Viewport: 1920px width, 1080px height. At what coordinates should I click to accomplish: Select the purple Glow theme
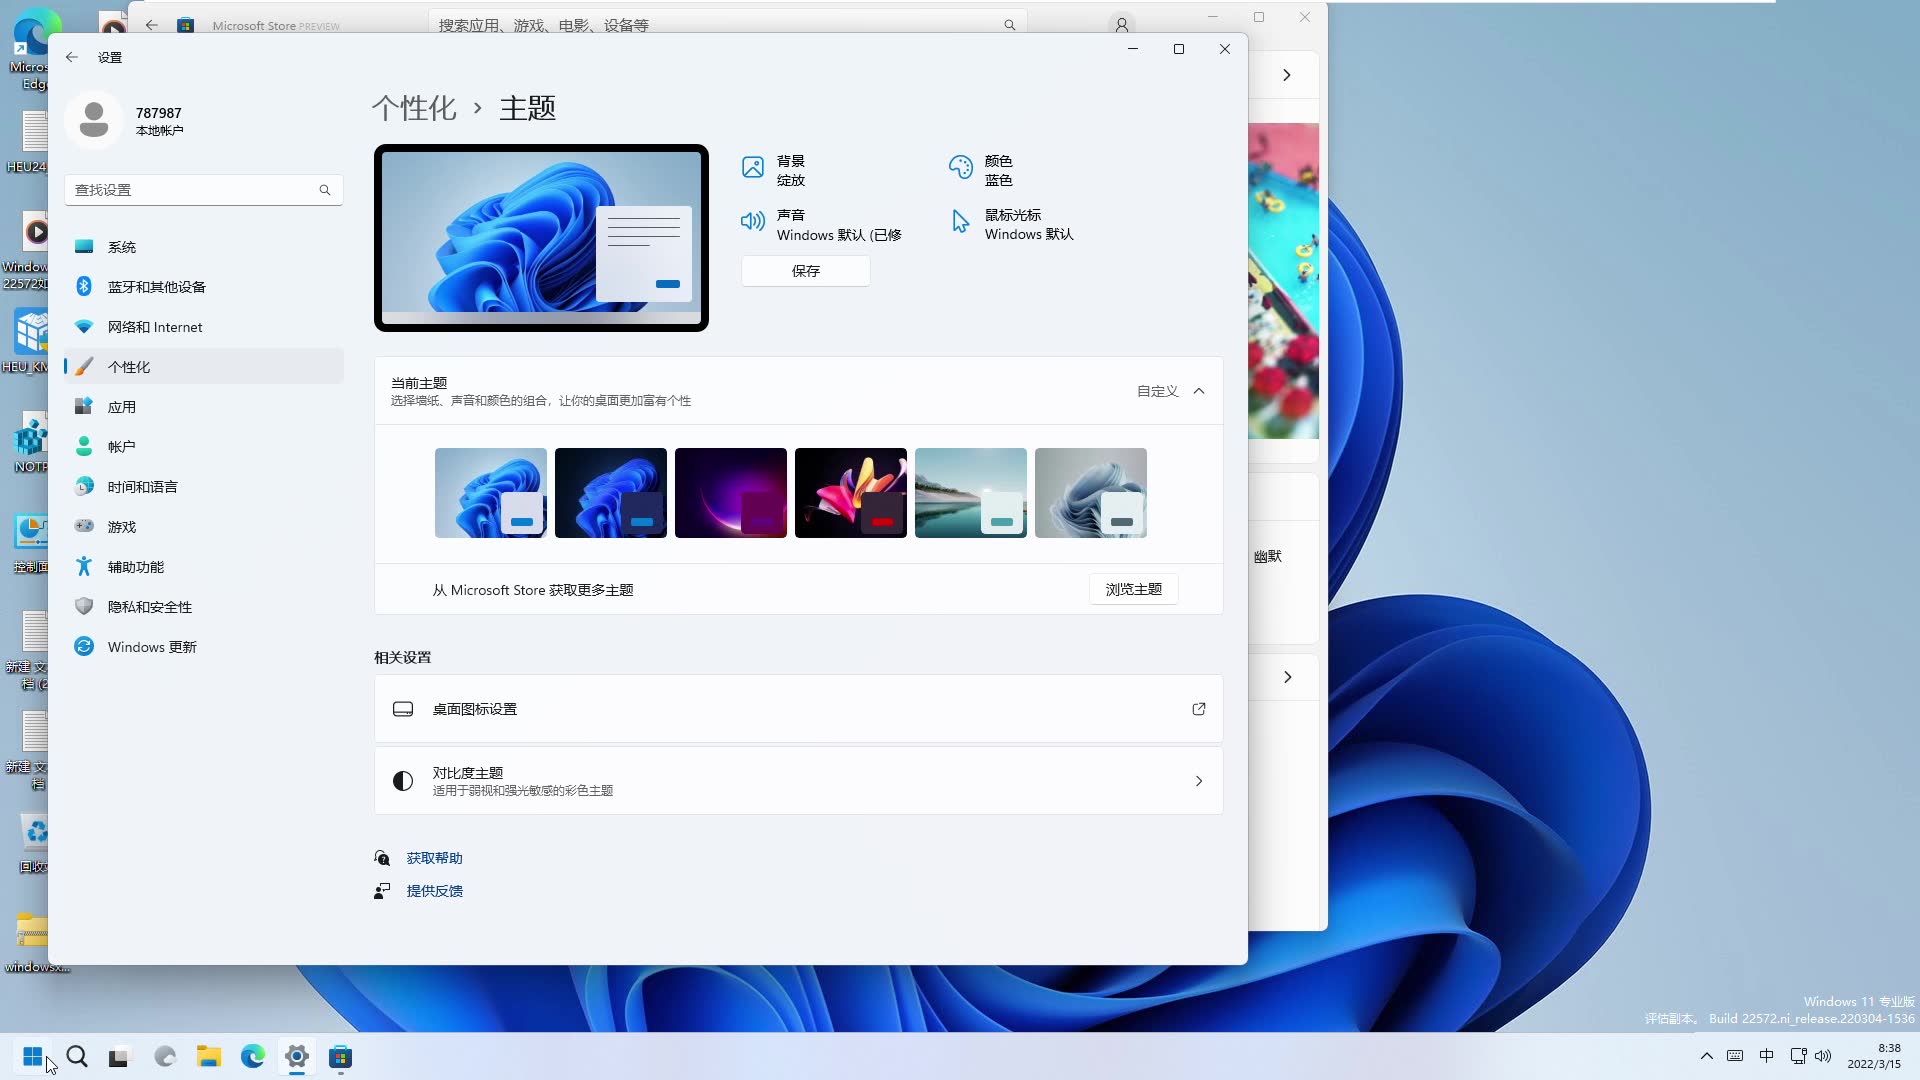click(x=731, y=493)
